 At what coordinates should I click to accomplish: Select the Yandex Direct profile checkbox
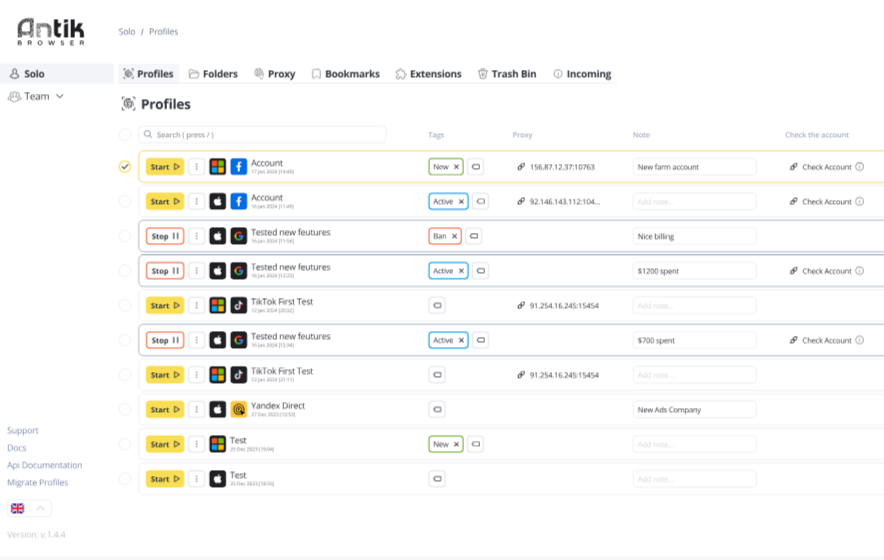coord(125,410)
